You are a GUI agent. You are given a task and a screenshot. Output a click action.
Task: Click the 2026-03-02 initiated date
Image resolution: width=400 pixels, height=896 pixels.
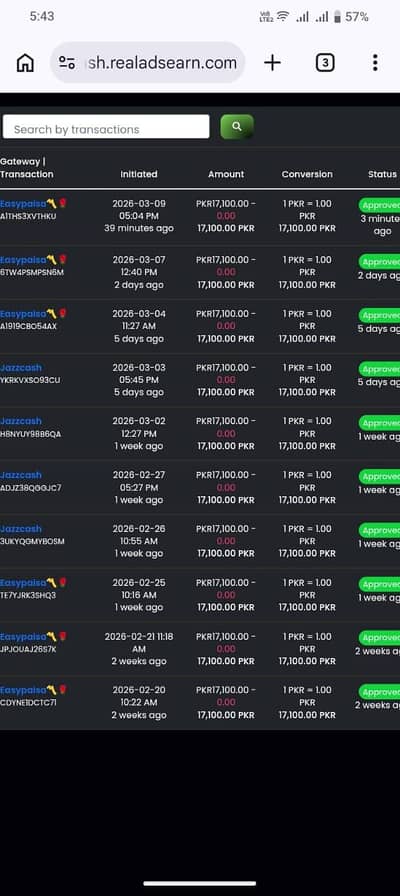[x=139, y=421]
